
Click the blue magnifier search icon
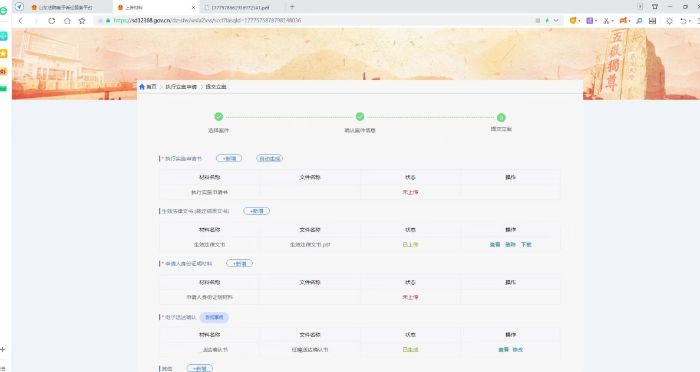639,21
